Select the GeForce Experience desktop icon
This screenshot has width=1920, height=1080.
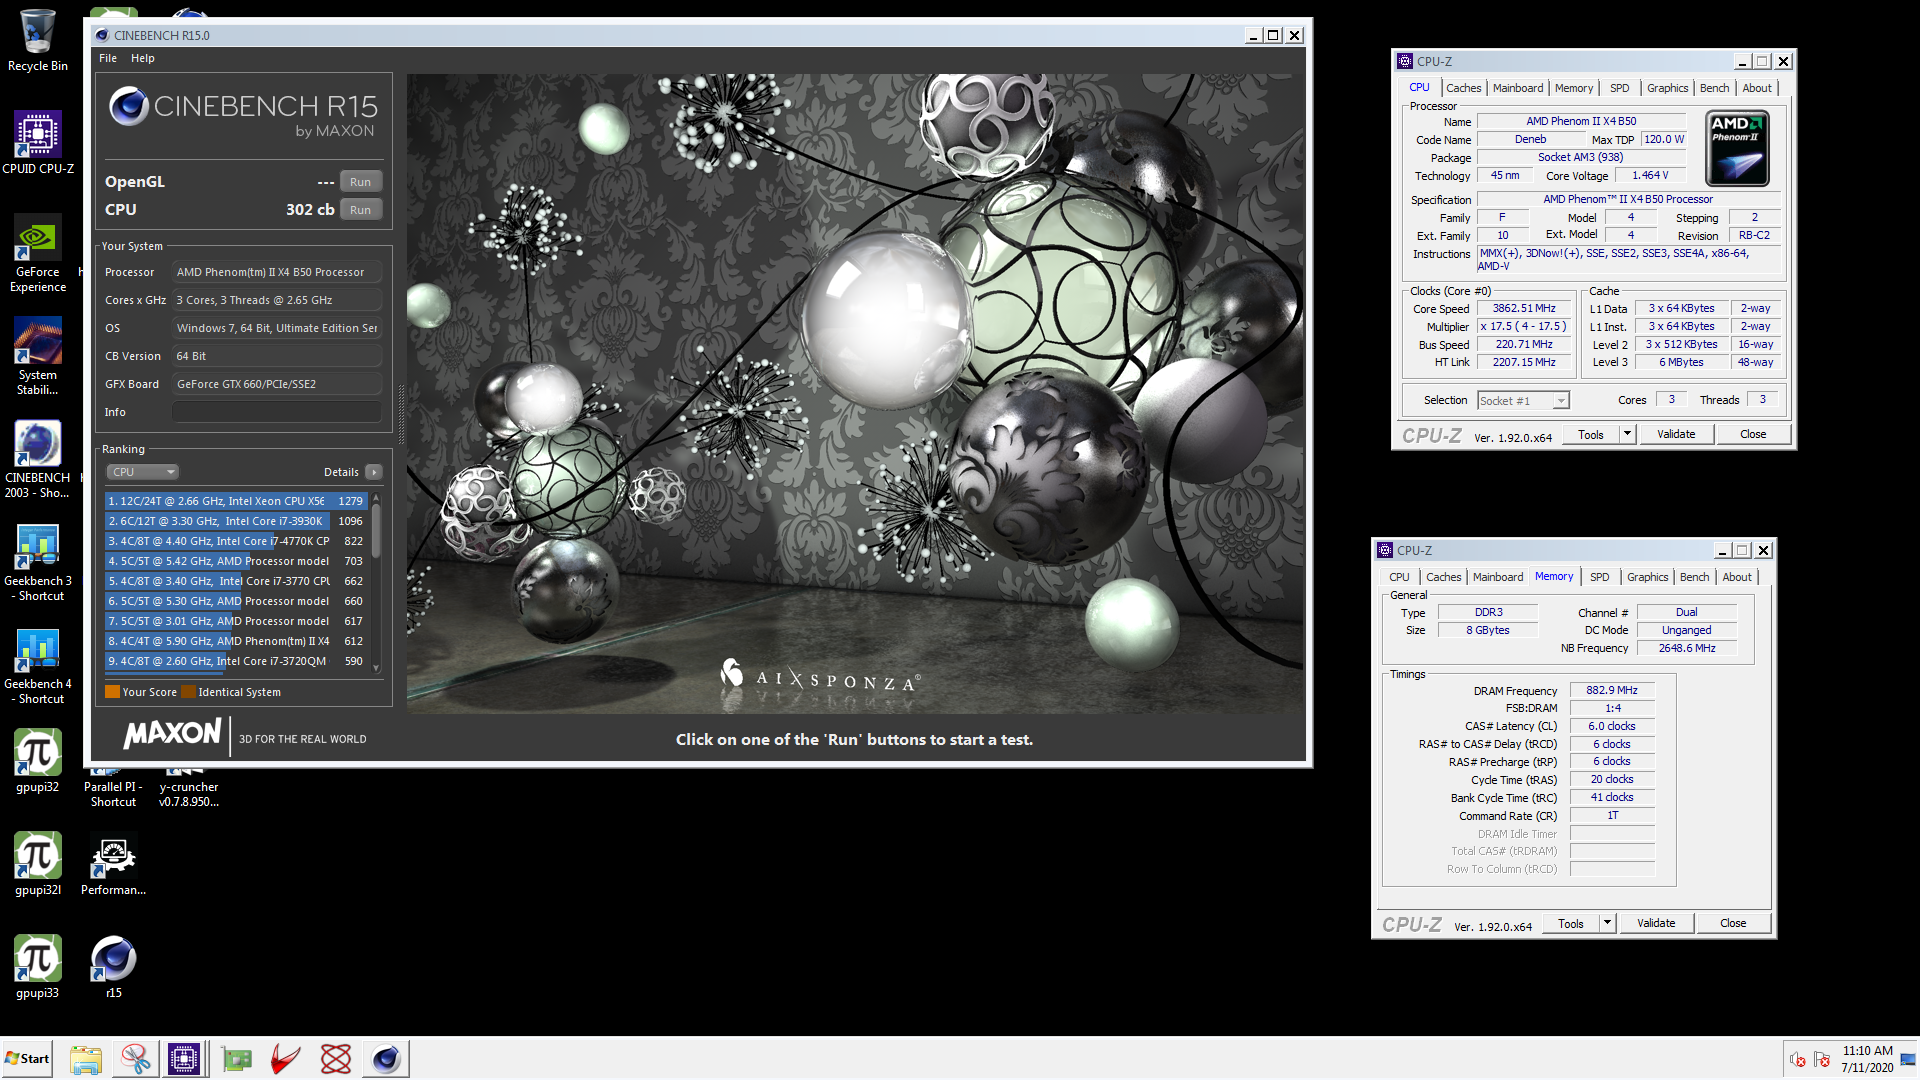click(38, 253)
